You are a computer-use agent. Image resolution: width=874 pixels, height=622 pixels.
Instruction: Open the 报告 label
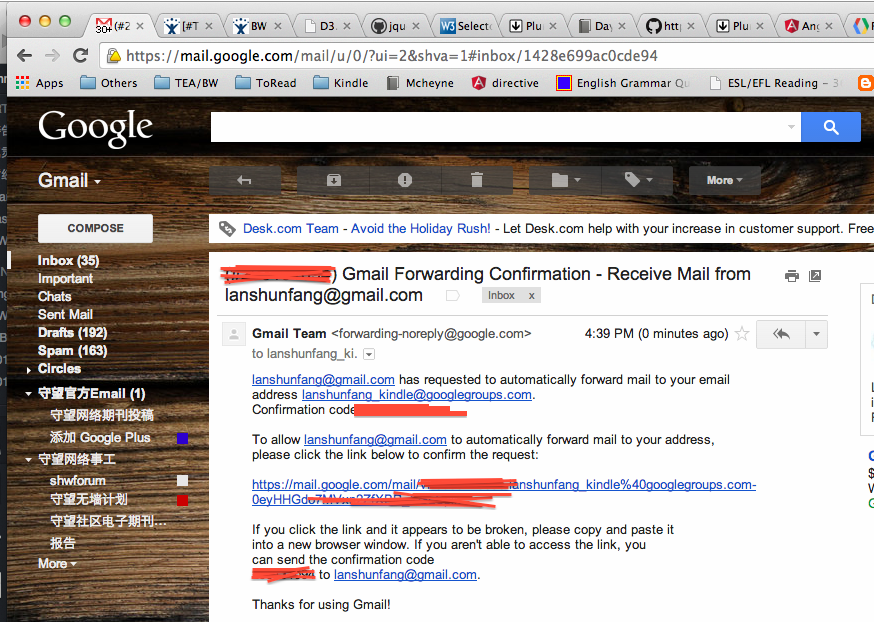(x=62, y=543)
